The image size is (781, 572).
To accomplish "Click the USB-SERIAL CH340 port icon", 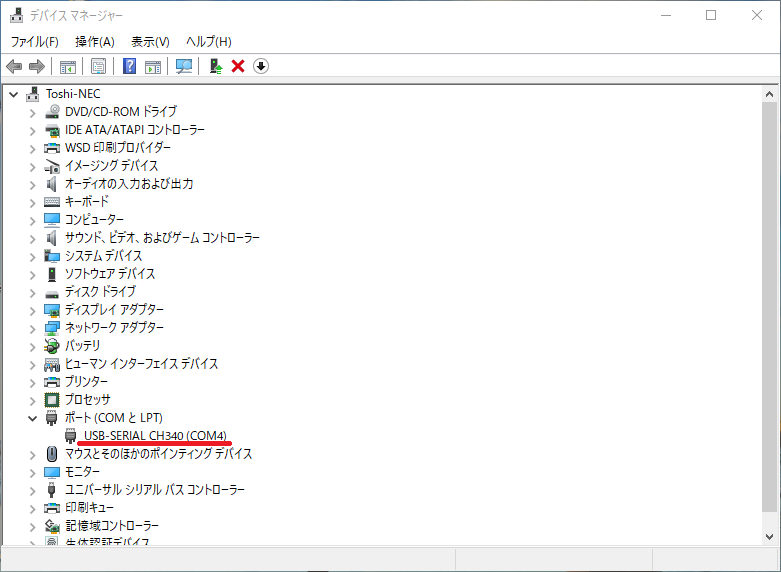I will 71,435.
